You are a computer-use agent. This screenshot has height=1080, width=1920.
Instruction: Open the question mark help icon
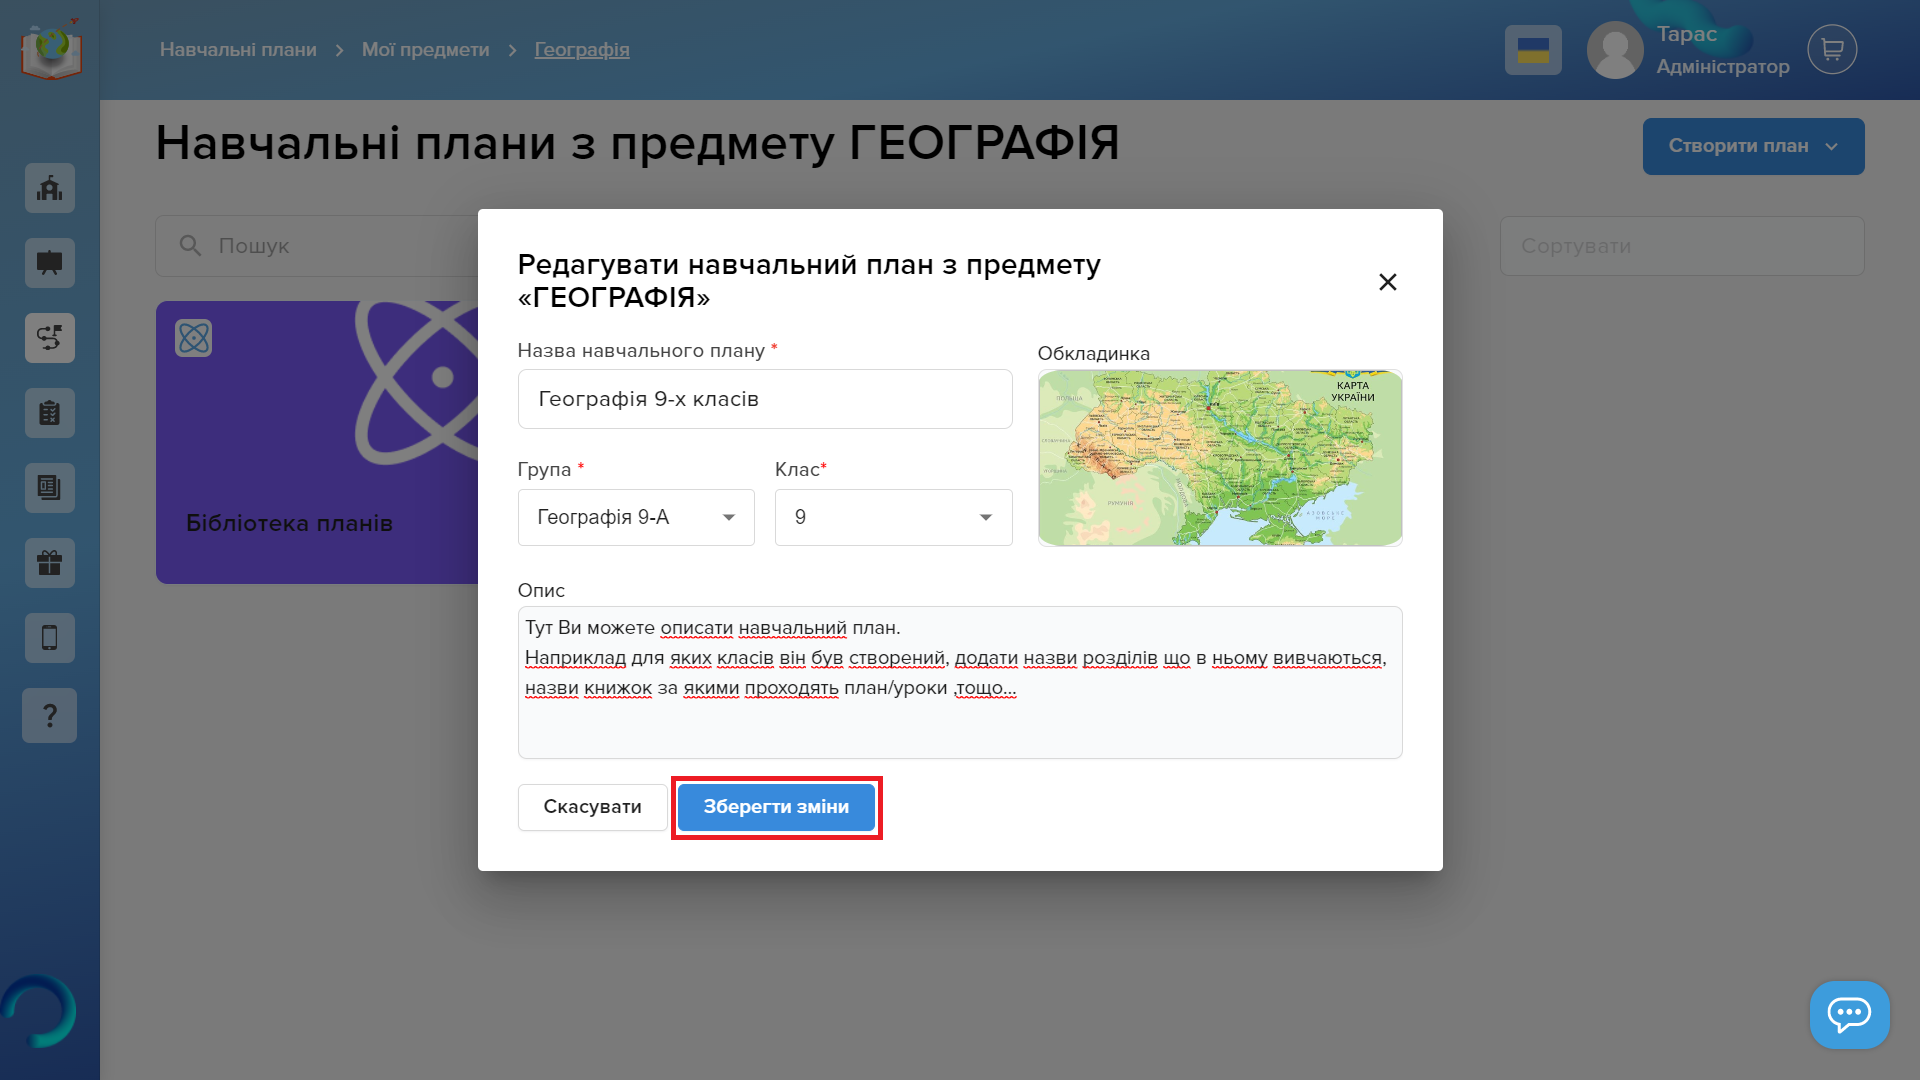(x=50, y=716)
